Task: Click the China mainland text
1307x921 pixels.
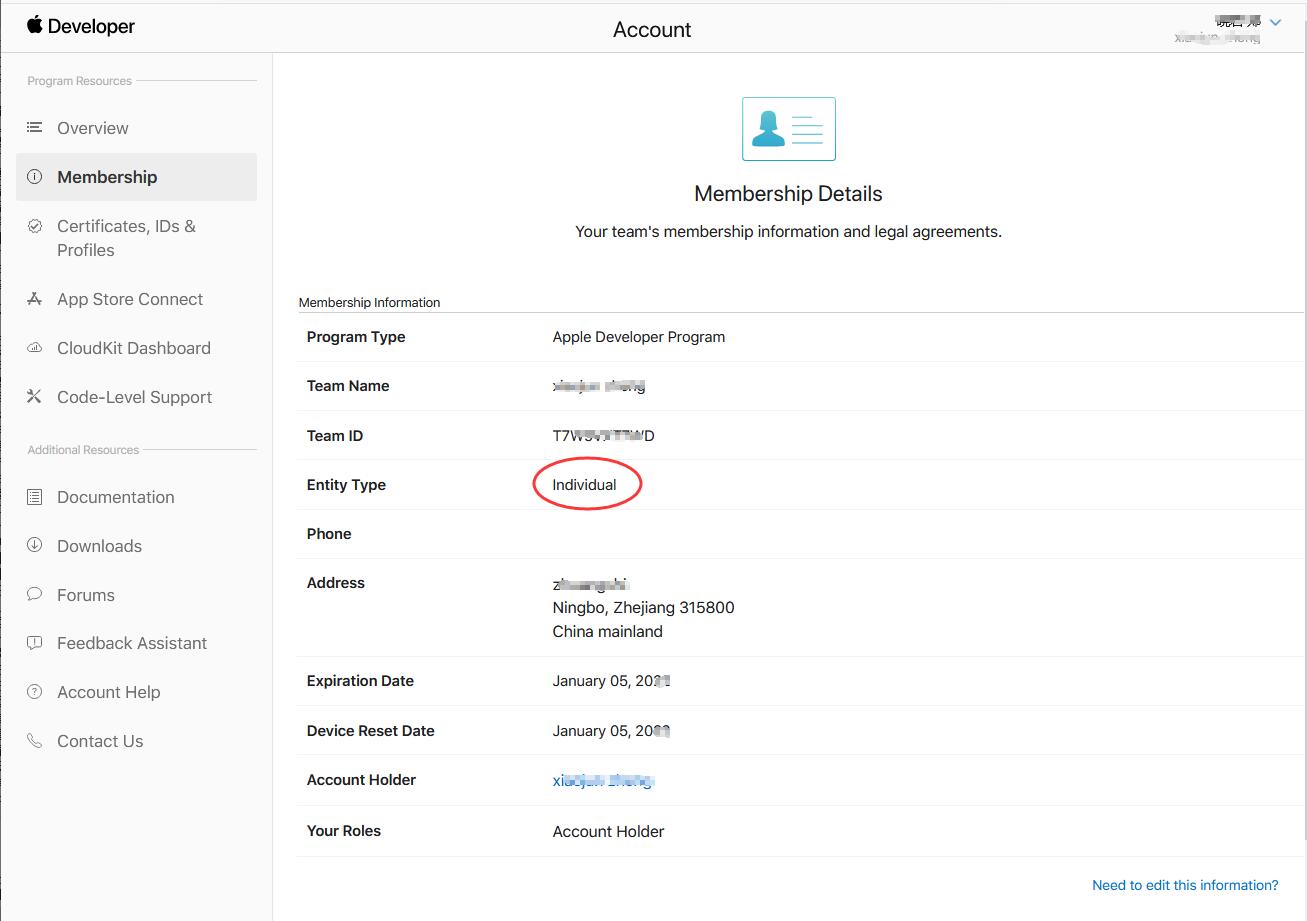Action: coord(608,631)
